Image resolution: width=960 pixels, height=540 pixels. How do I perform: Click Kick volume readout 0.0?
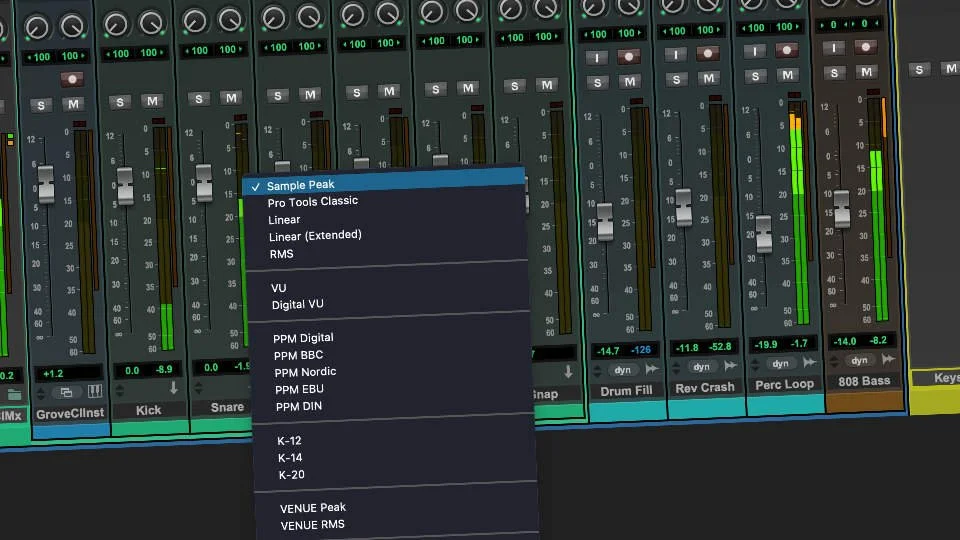point(132,370)
